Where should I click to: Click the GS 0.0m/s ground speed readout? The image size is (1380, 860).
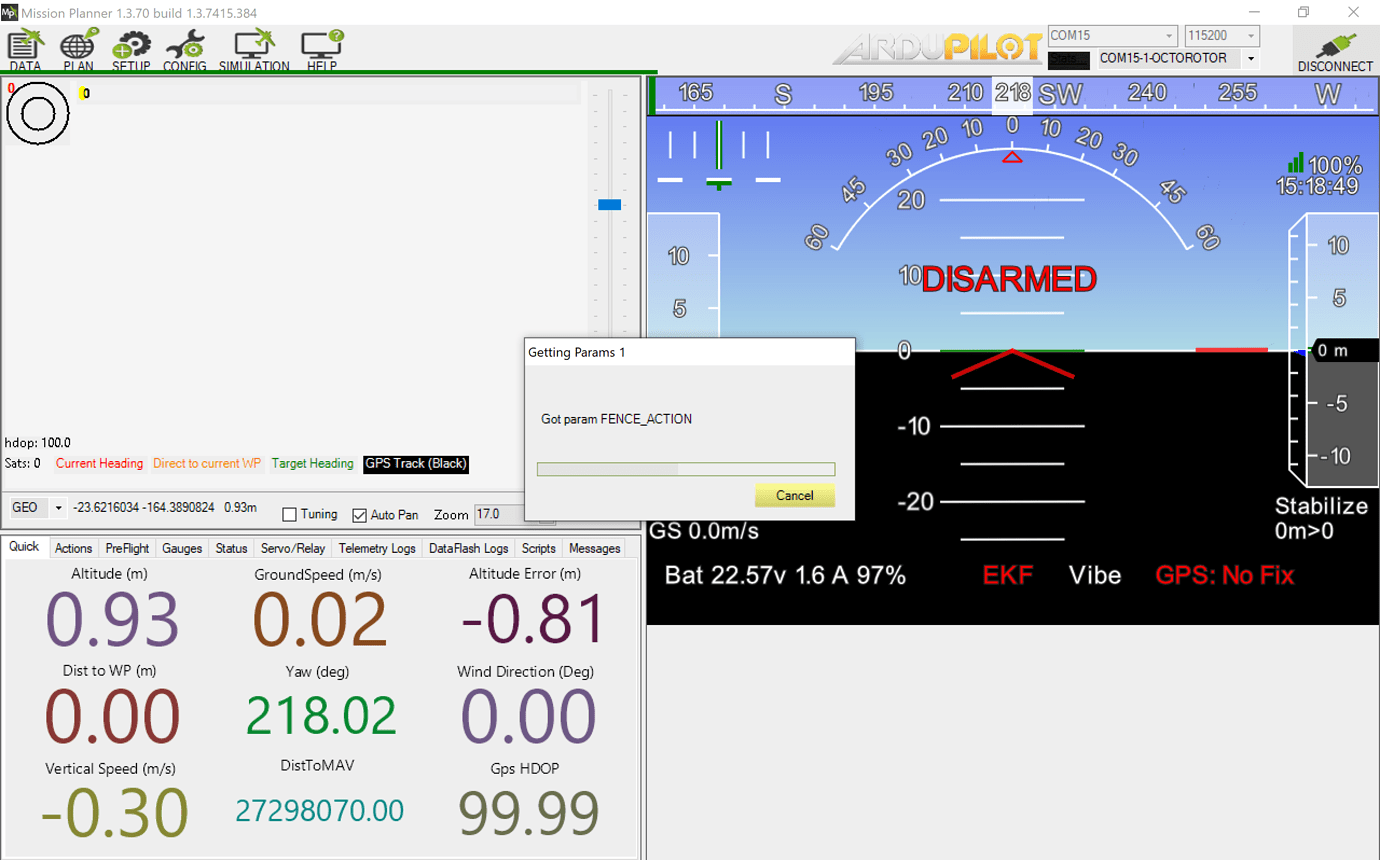click(704, 531)
